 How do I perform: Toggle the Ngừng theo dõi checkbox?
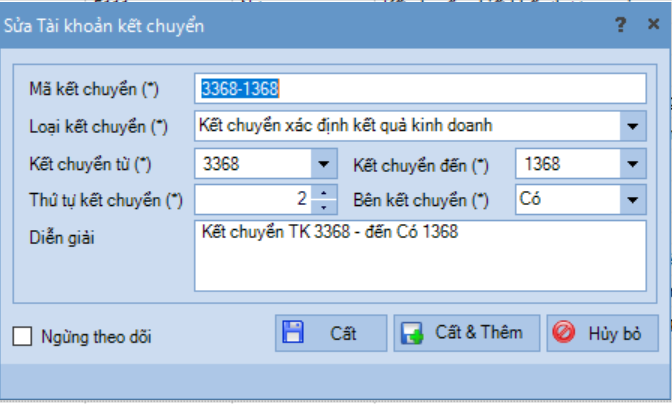coord(22,336)
